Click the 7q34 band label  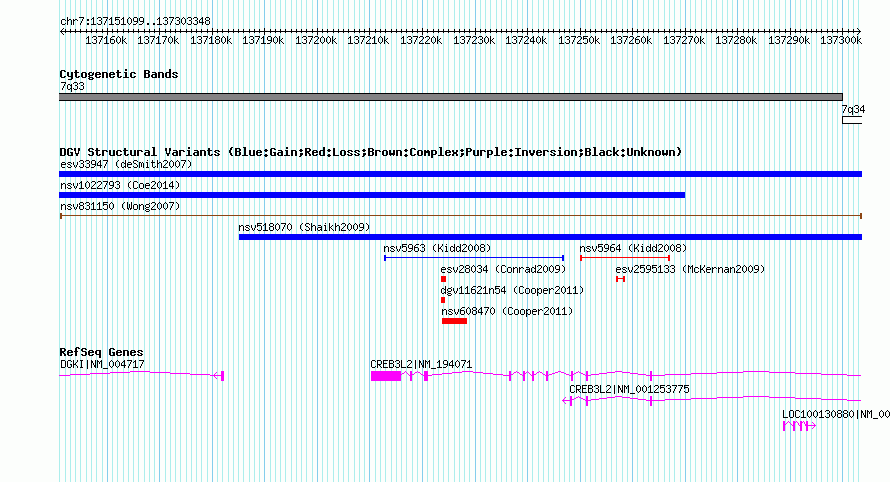point(853,109)
